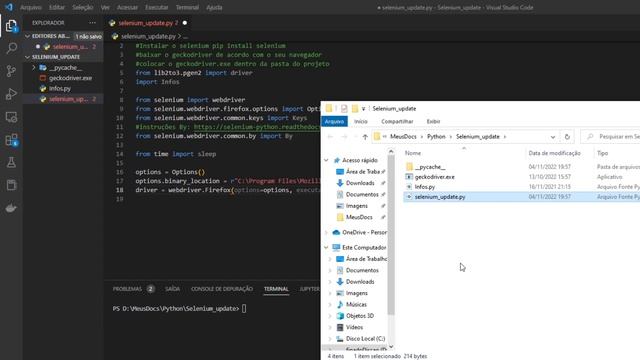Open Explorer panel more actions ellipsis
Viewport: 640px width, 360px height.
(93, 23)
